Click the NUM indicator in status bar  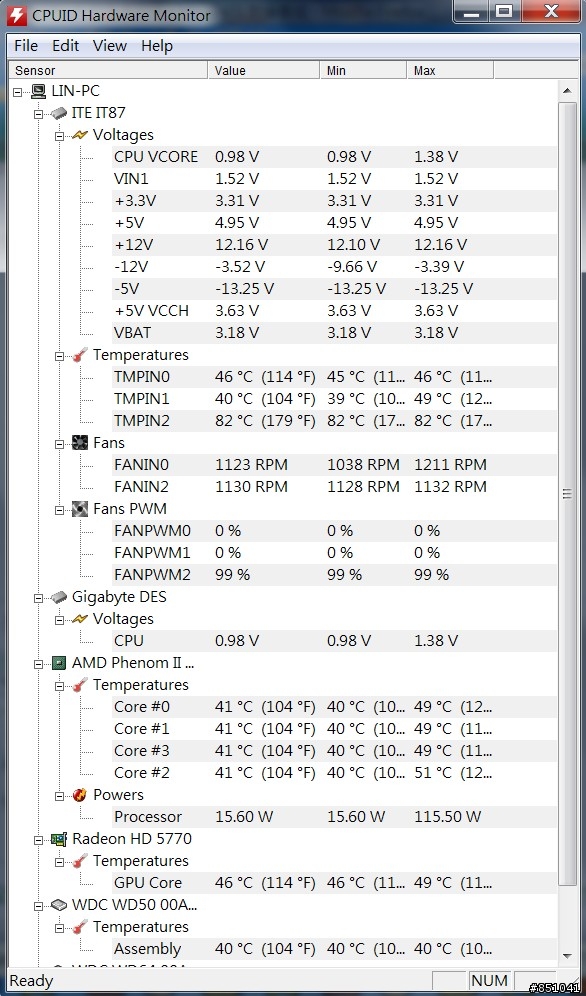point(489,980)
